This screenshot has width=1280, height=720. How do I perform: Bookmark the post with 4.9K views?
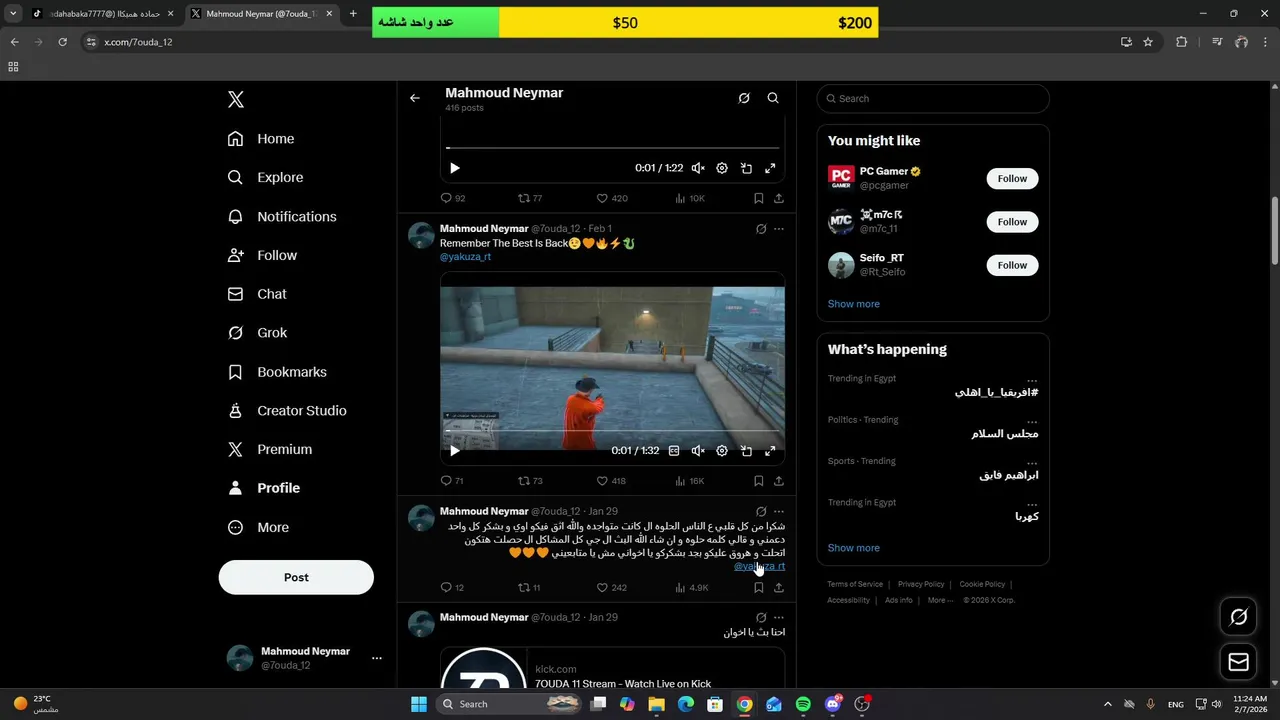click(759, 588)
